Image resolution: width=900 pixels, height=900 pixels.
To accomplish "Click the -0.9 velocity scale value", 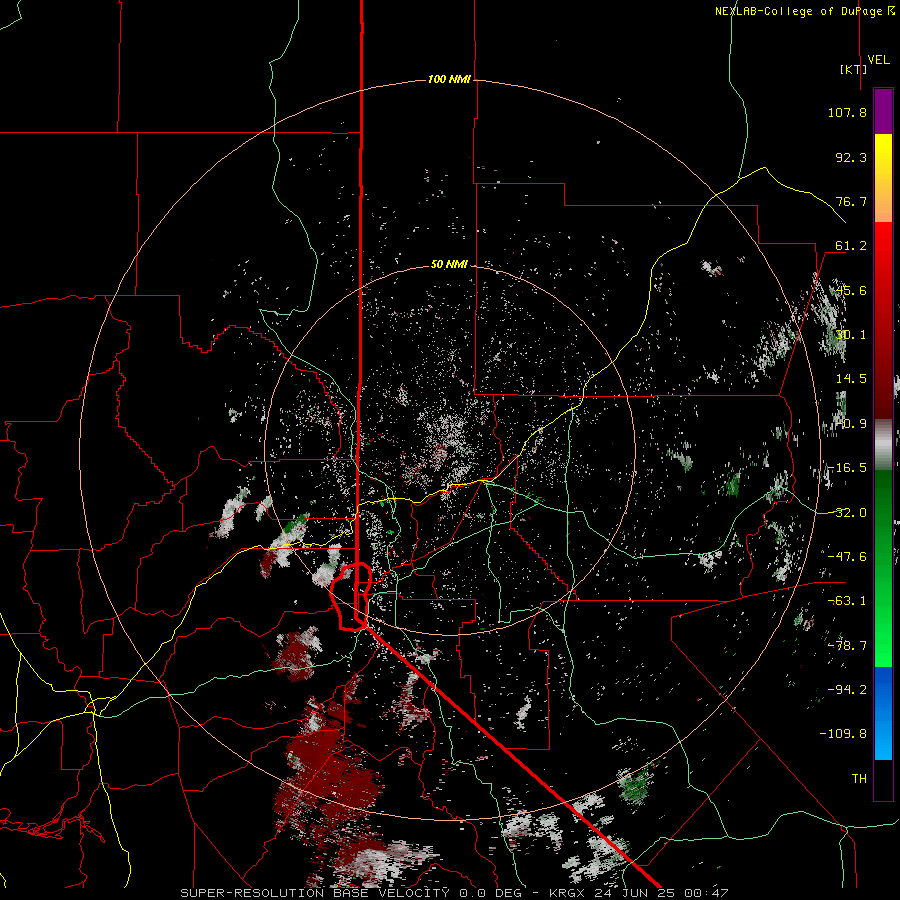I will tap(851, 424).
